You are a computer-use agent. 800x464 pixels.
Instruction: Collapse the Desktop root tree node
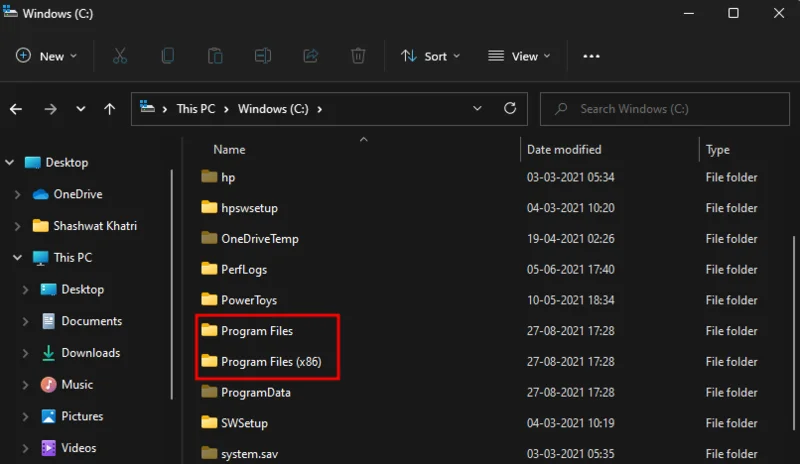(x=10, y=162)
